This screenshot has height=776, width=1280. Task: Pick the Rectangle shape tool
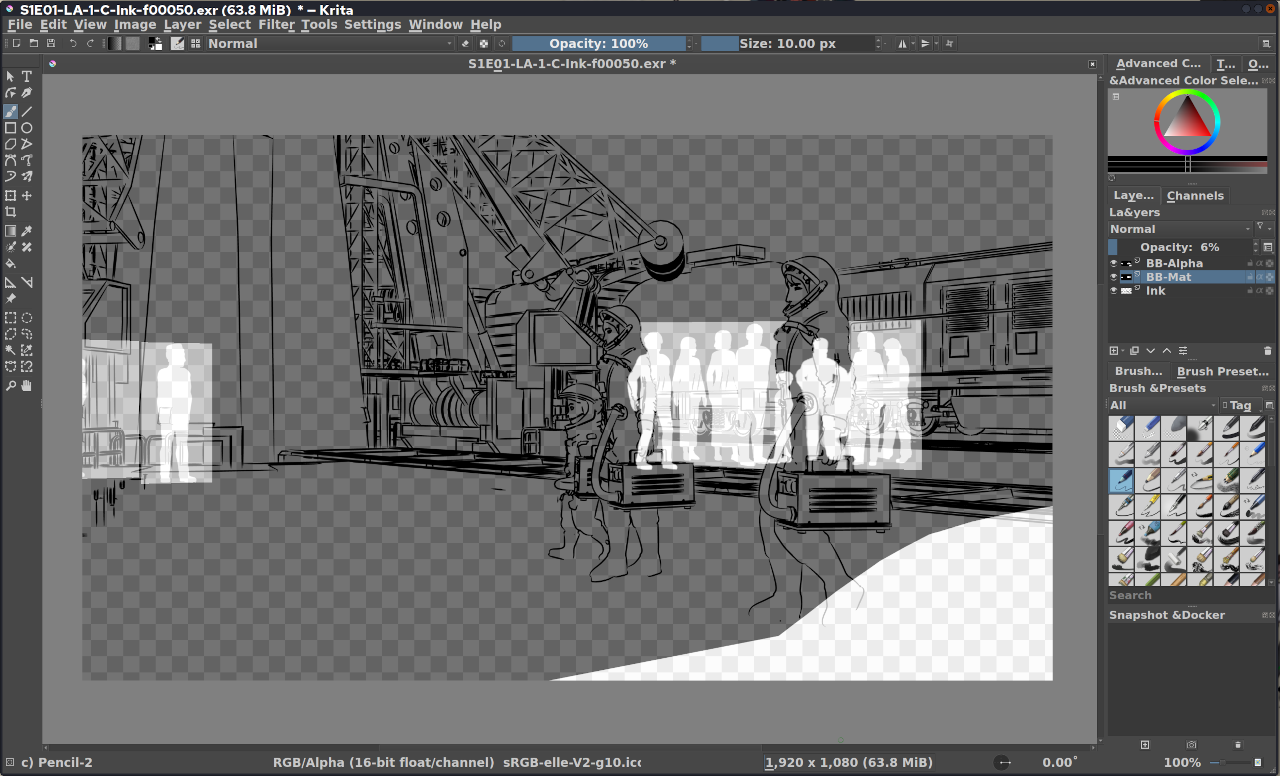(x=10, y=128)
